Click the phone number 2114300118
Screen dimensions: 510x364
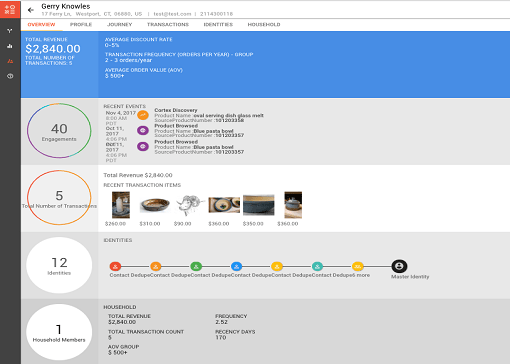tap(216, 14)
